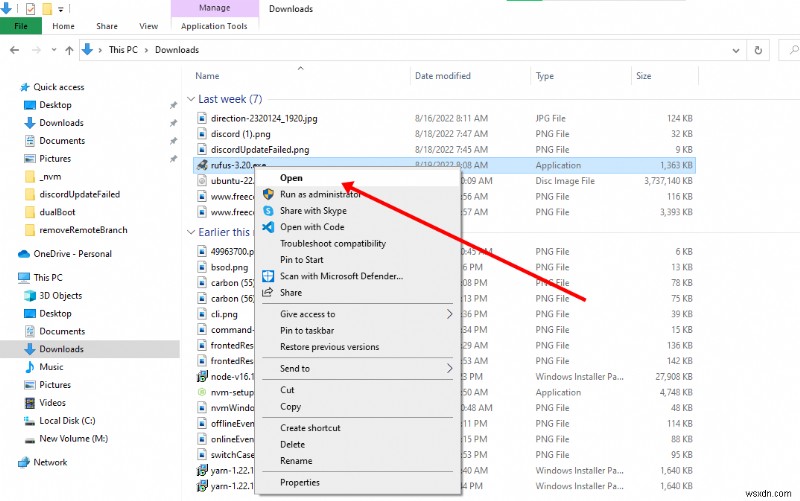Open the View ribbon tab
The height and width of the screenshot is (501, 800).
click(148, 26)
